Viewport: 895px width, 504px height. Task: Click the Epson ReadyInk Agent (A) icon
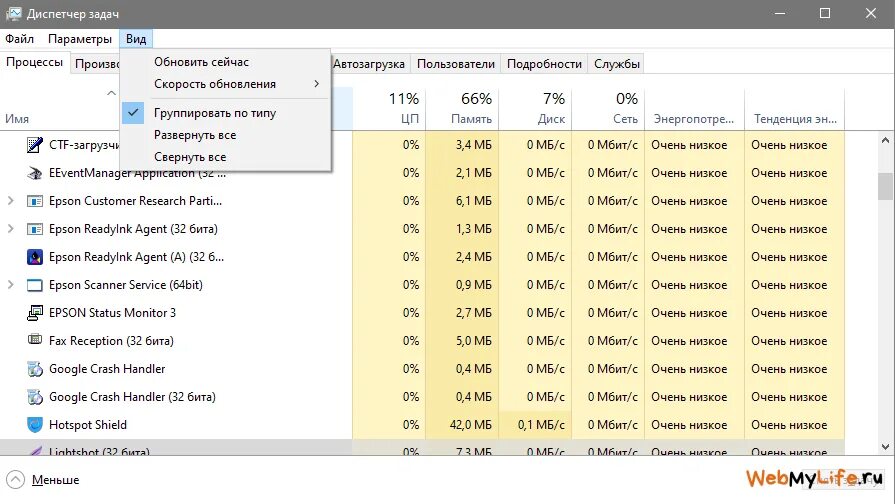35,257
